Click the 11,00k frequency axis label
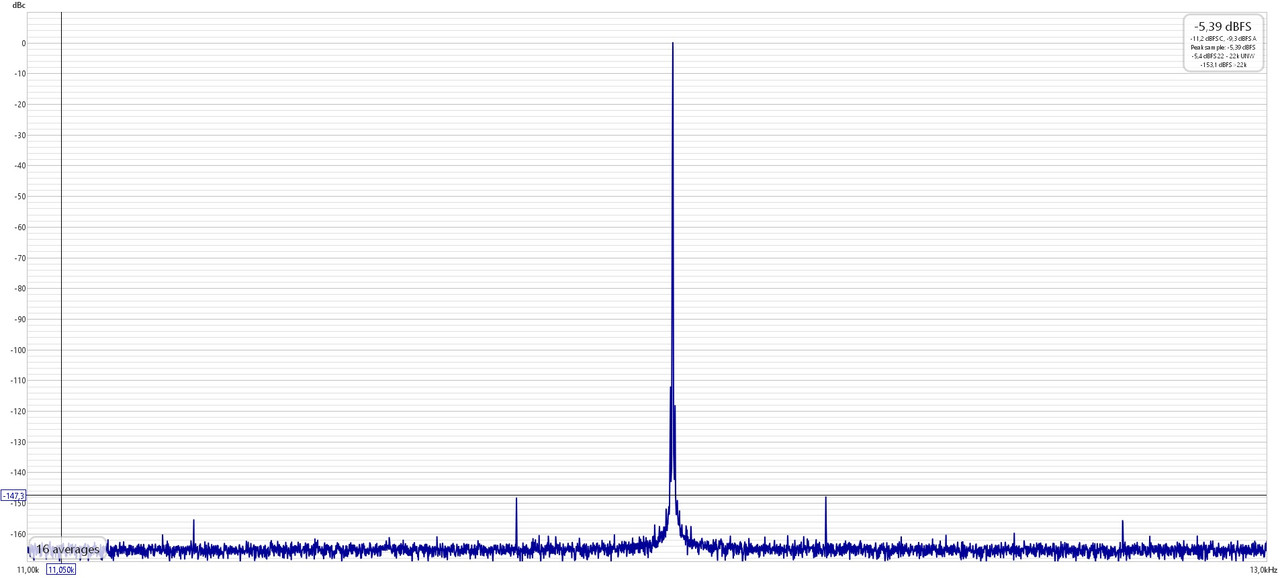Image resolution: width=1280 pixels, height=578 pixels. click(27, 569)
